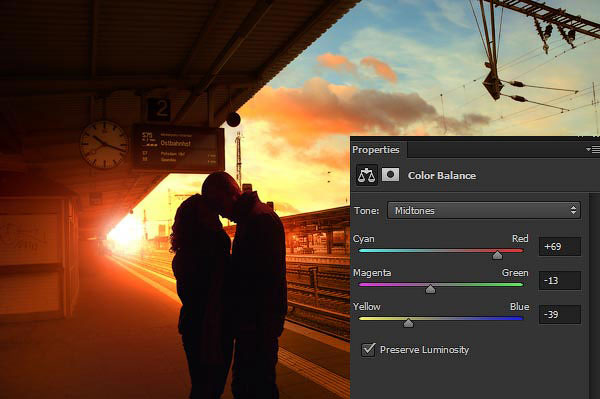Click the station clock in the photo
Viewport: 600px width, 399px height.
[104, 145]
